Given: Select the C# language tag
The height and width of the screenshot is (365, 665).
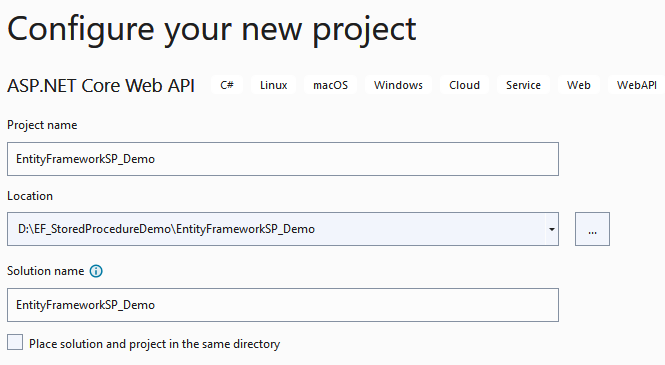Looking at the screenshot, I should (227, 85).
